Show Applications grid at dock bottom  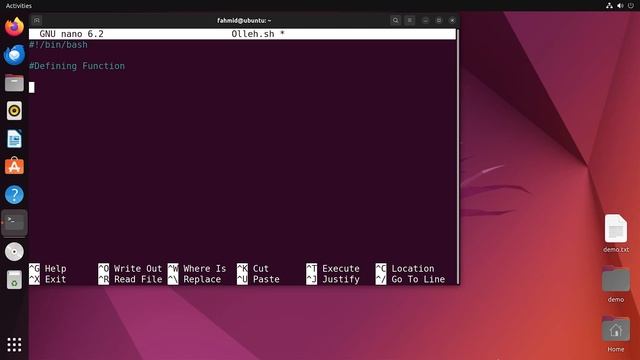pyautogui.click(x=14, y=344)
